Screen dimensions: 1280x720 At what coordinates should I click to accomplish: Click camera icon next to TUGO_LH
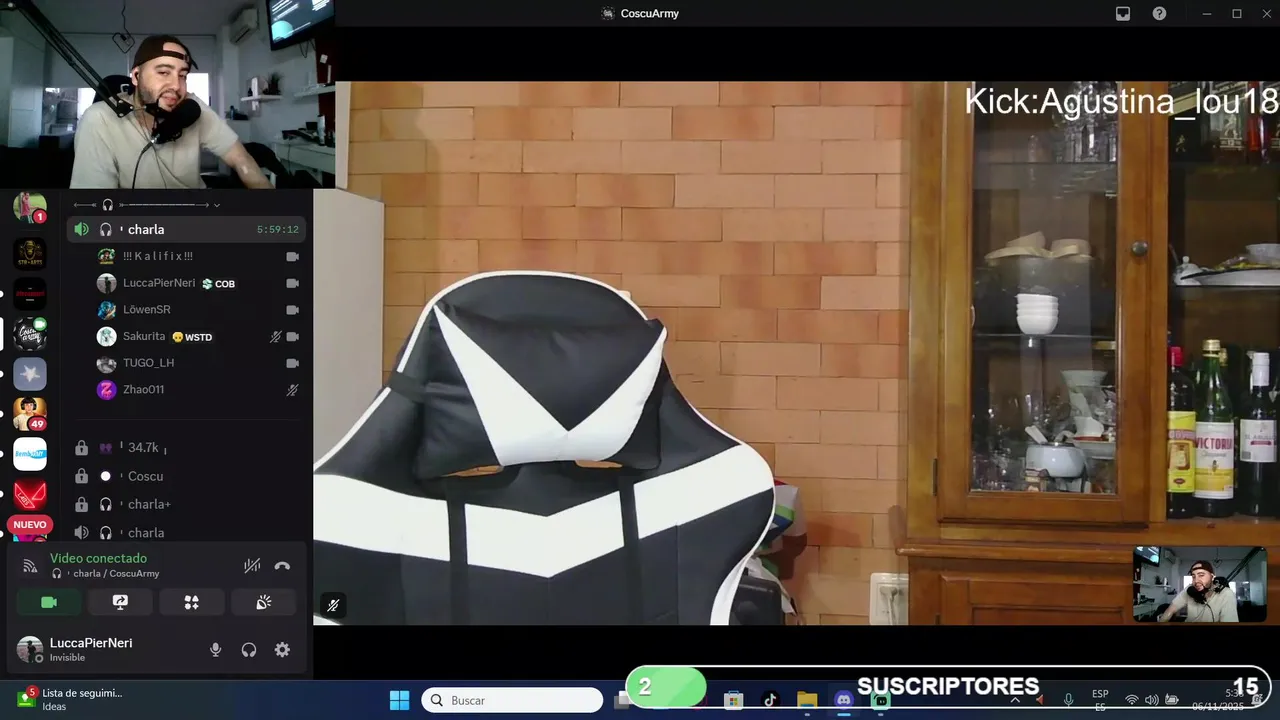tap(292, 363)
